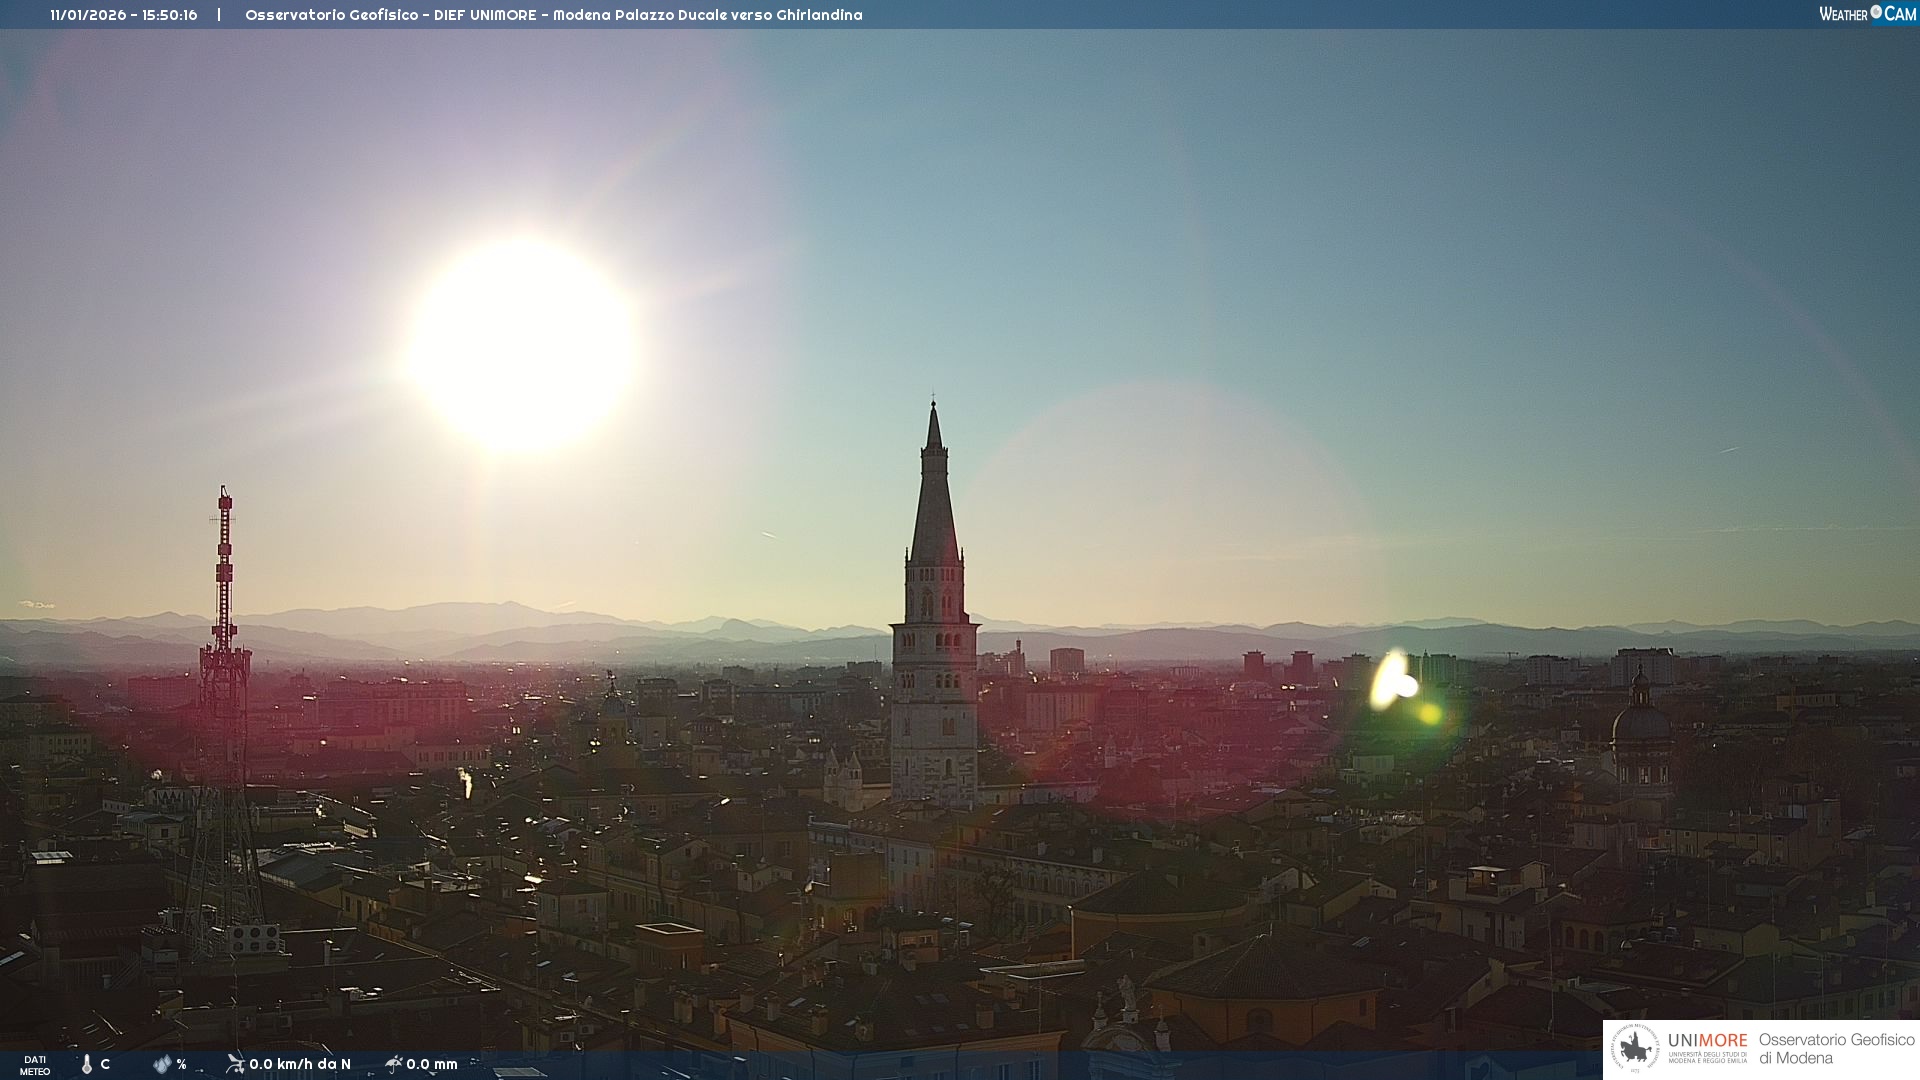Screen dimensions: 1920x1080
Task: Click the WeatherCam logo
Action: point(1866,14)
